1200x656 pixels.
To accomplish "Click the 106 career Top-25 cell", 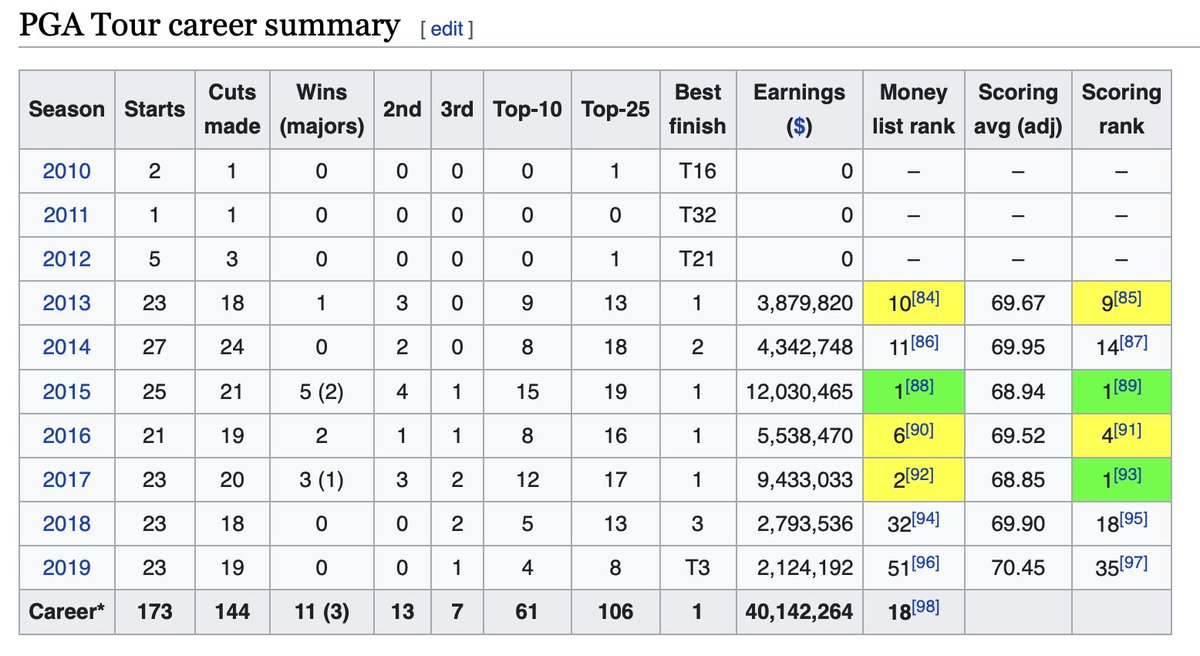I will pos(615,611).
